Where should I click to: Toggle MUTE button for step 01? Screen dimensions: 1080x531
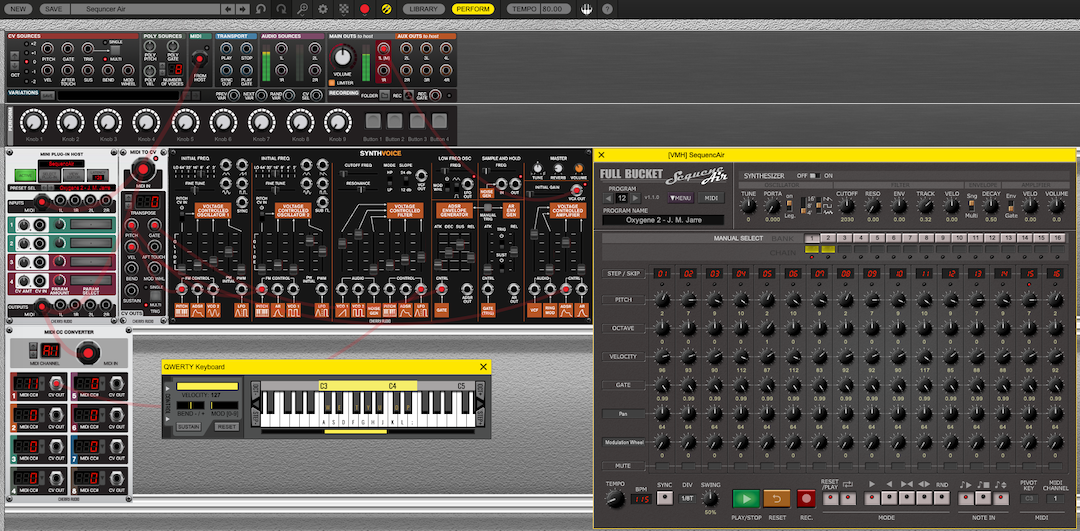[x=662, y=466]
